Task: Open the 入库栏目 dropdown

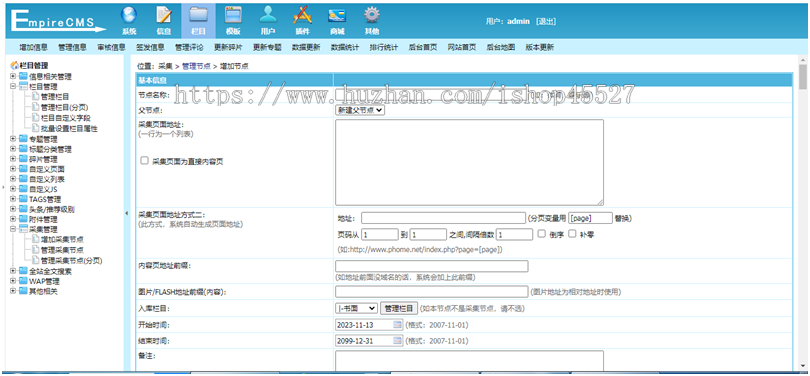Action: [x=356, y=308]
